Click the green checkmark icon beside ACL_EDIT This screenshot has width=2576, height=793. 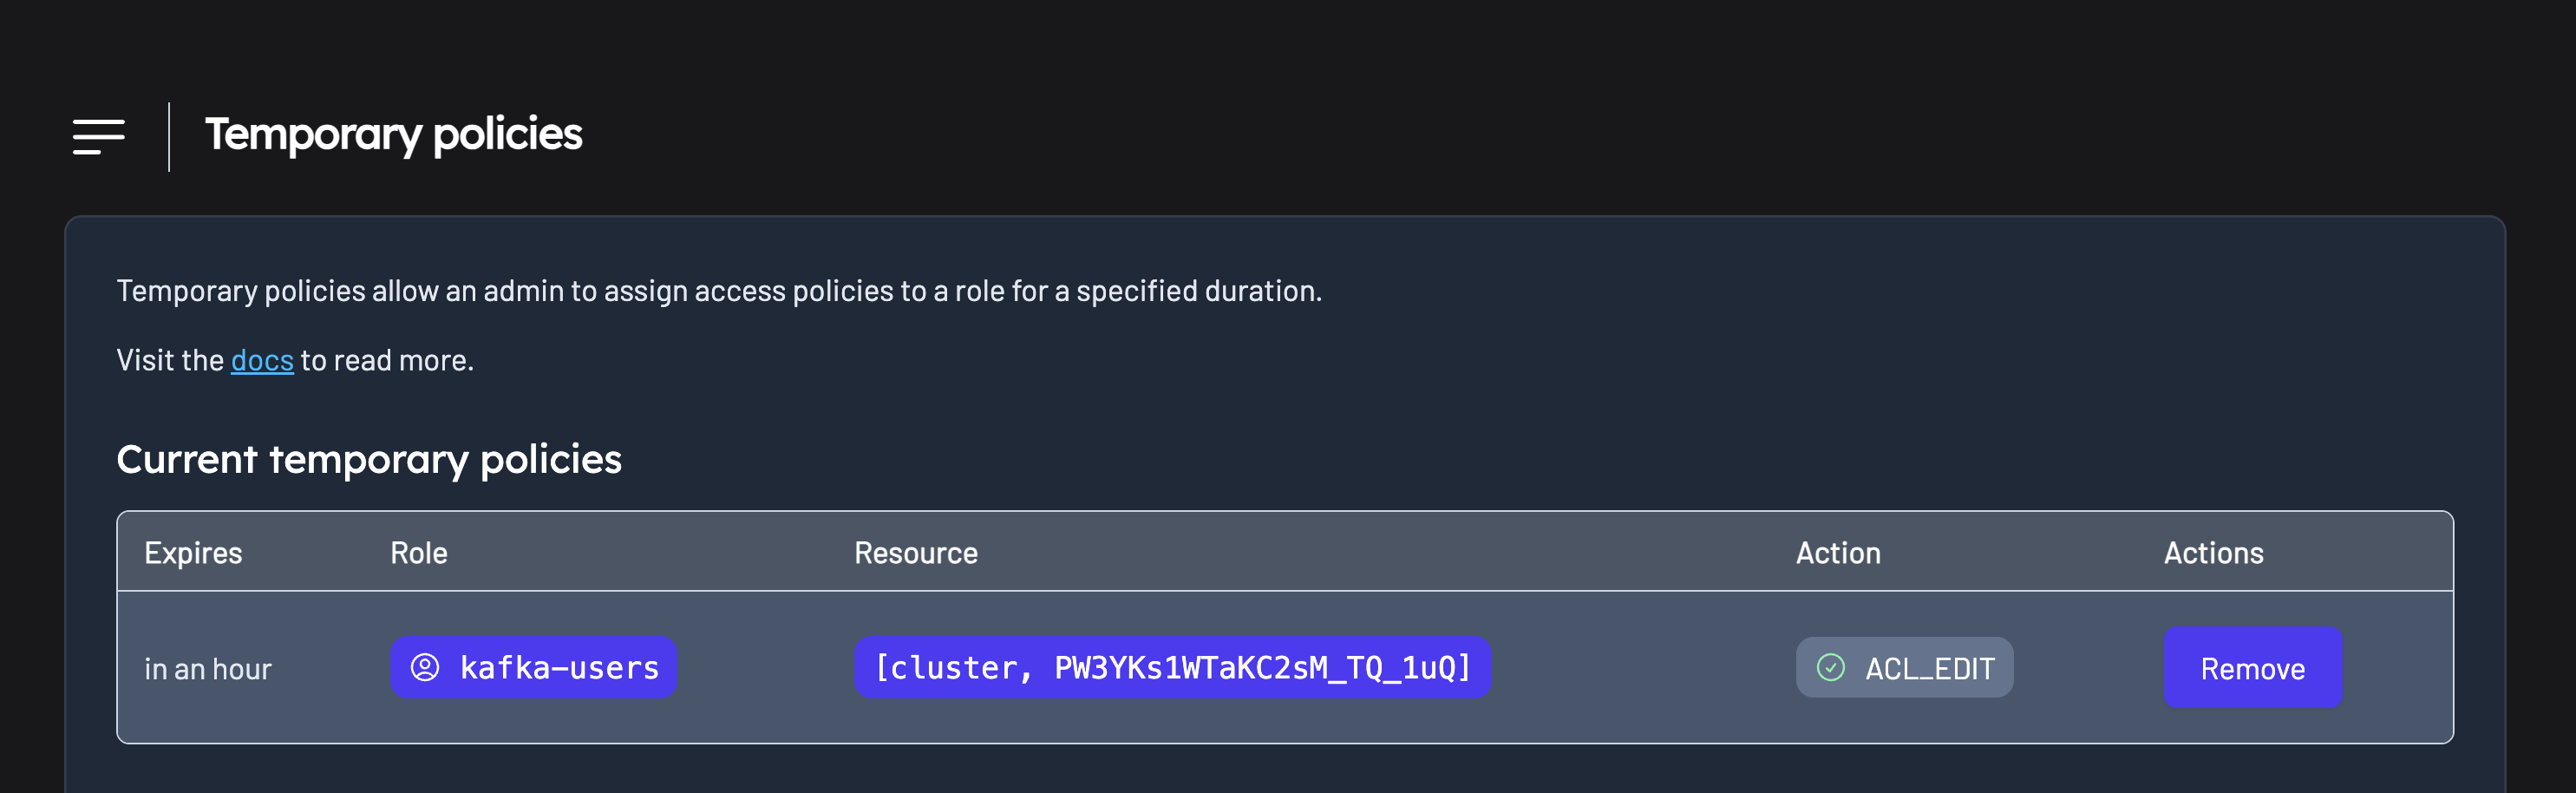1830,667
